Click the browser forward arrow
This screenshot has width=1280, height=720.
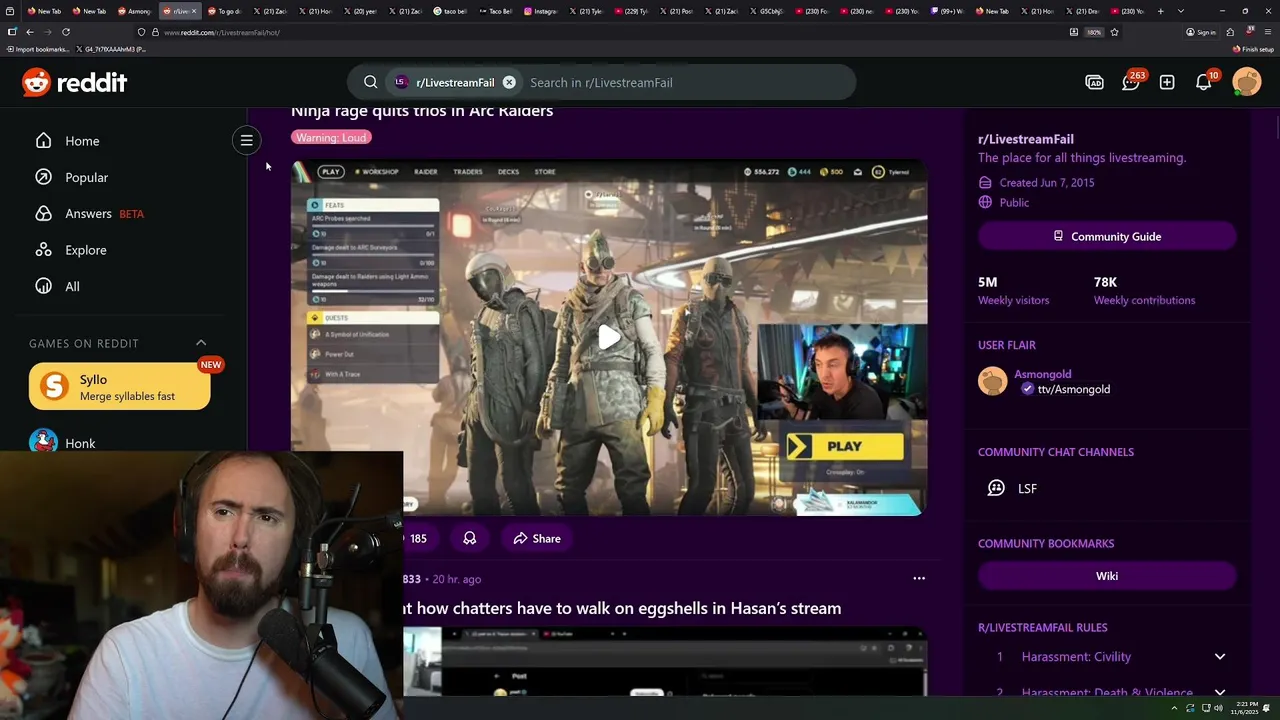(x=47, y=32)
